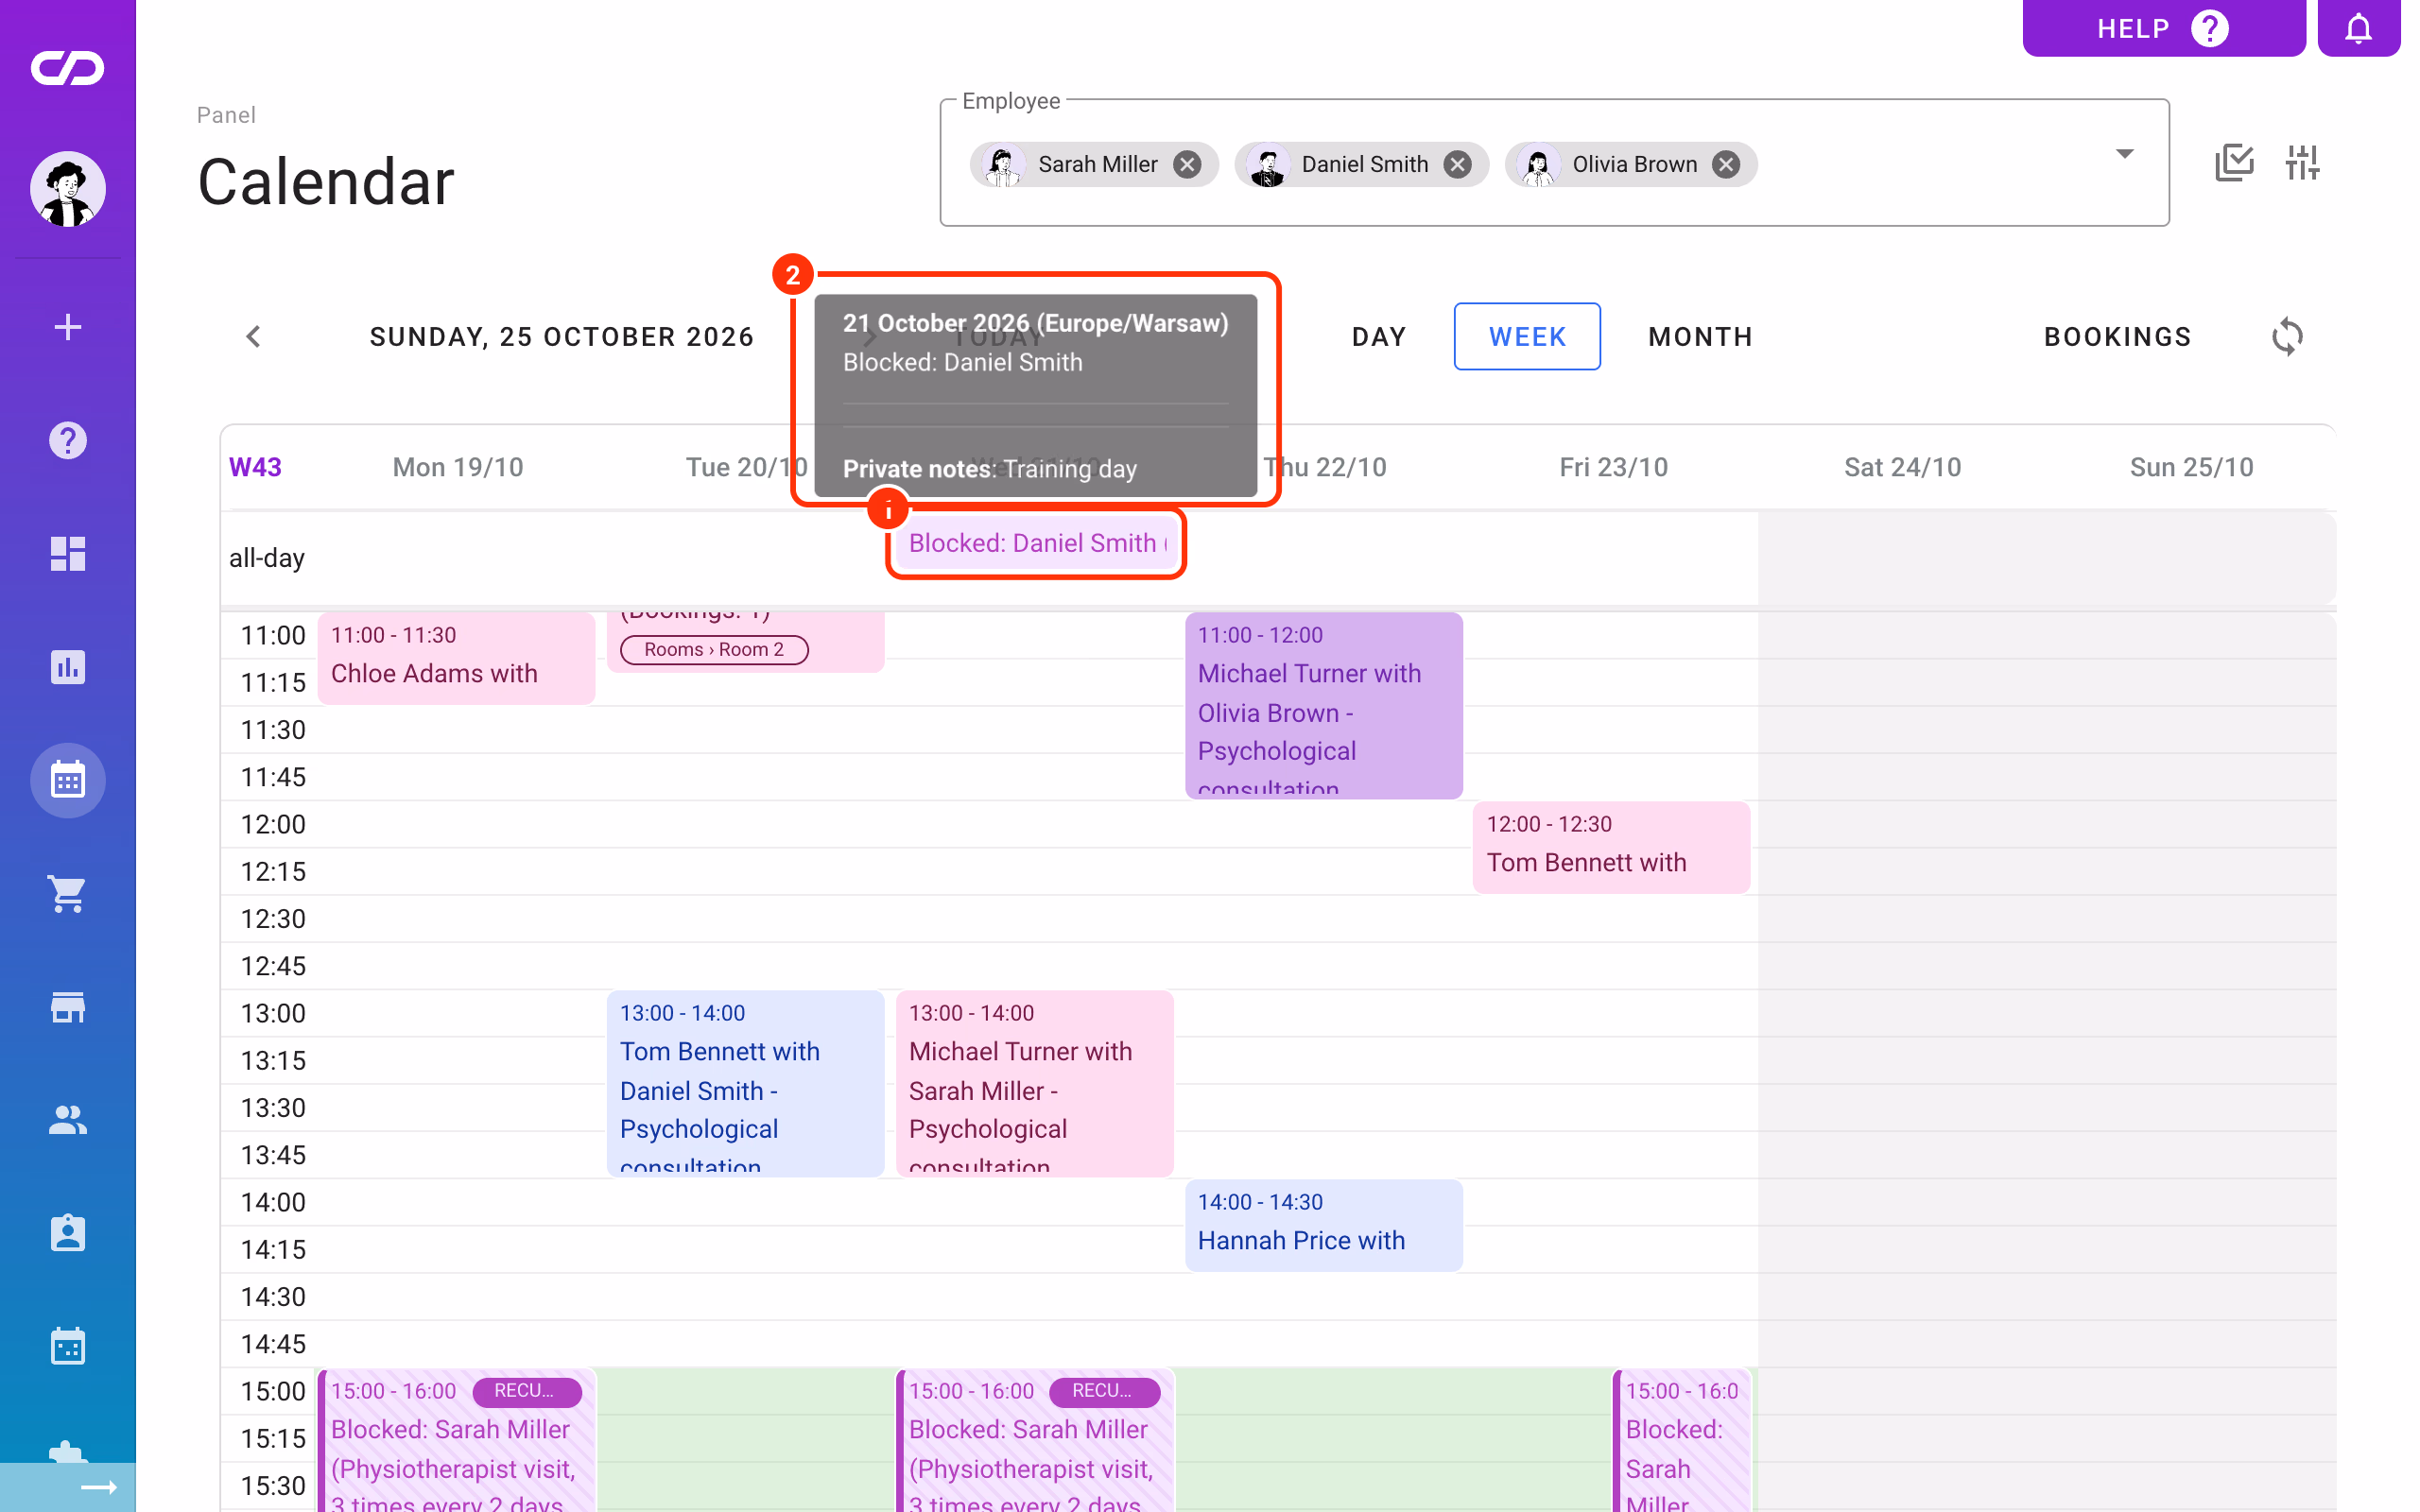This screenshot has width=2420, height=1512.
Task: Open the 14:00 Hannah Price booking
Action: [x=1323, y=1225]
